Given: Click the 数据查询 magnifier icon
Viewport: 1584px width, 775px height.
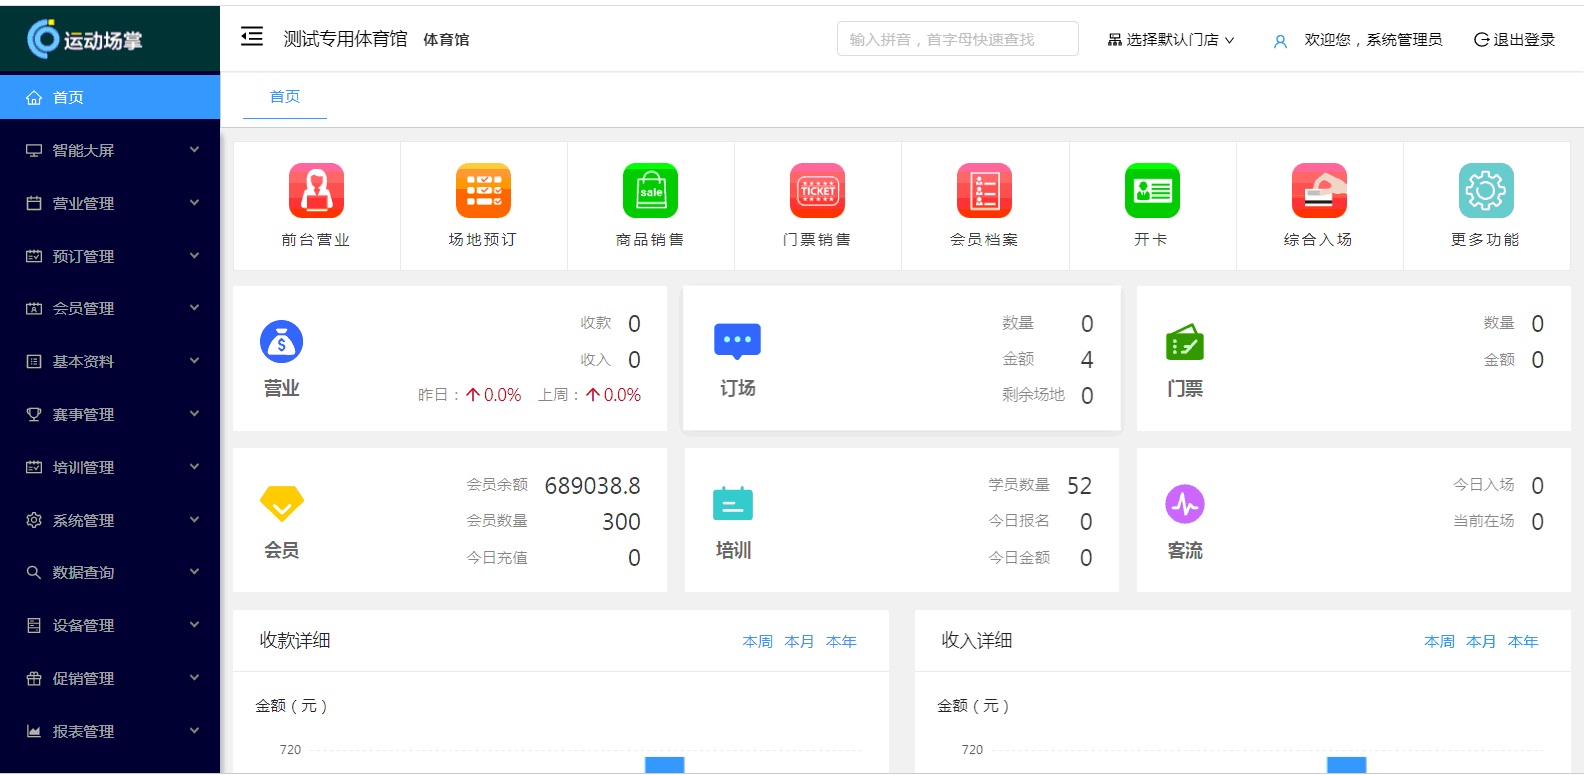Looking at the screenshot, I should point(34,572).
